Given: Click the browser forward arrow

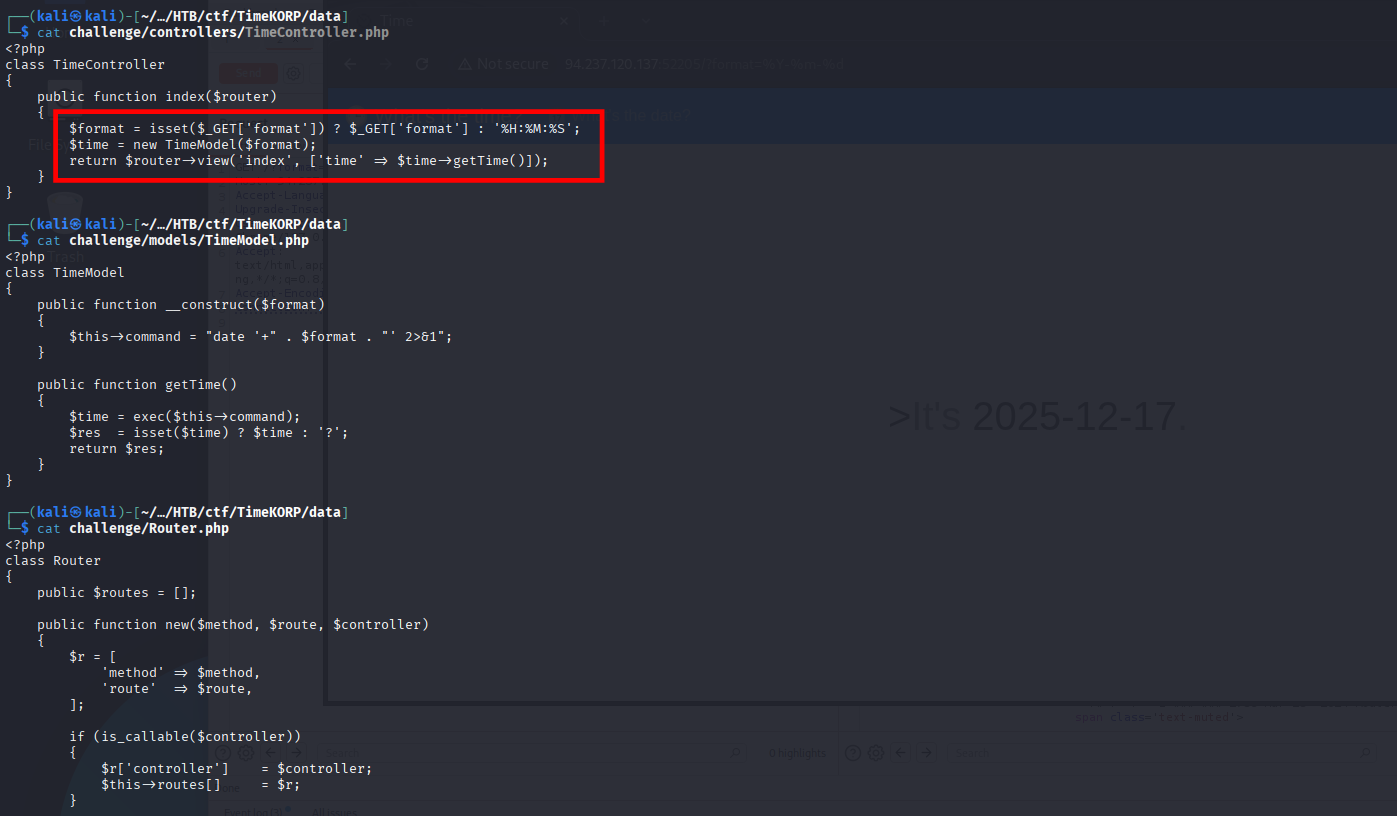Looking at the screenshot, I should 386,64.
